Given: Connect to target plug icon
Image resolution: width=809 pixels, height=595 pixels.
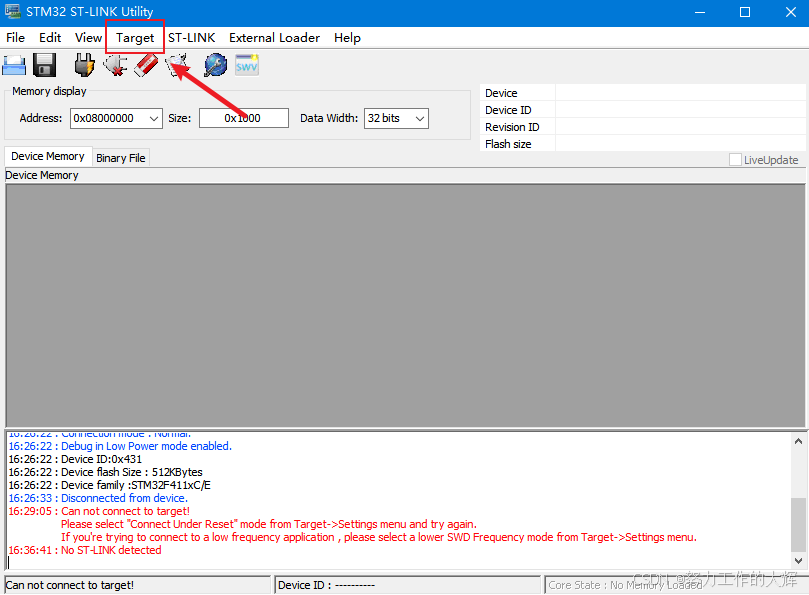Looking at the screenshot, I should (84, 65).
